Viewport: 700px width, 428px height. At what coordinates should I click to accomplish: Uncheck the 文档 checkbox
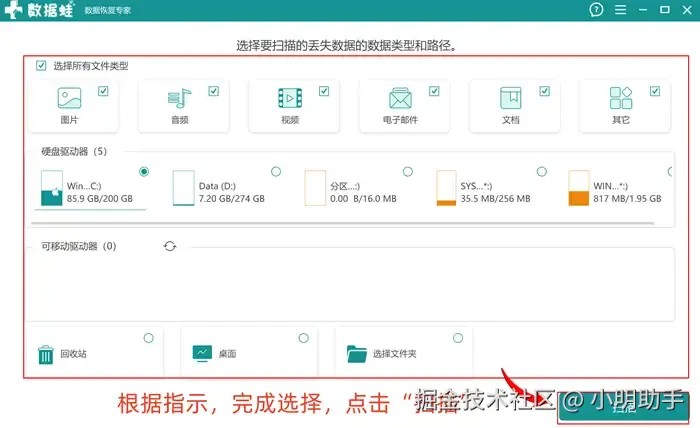545,91
